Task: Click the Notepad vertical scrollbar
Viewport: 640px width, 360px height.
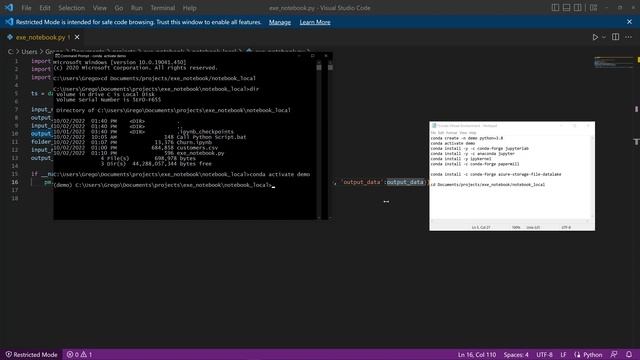Action: 593,177
